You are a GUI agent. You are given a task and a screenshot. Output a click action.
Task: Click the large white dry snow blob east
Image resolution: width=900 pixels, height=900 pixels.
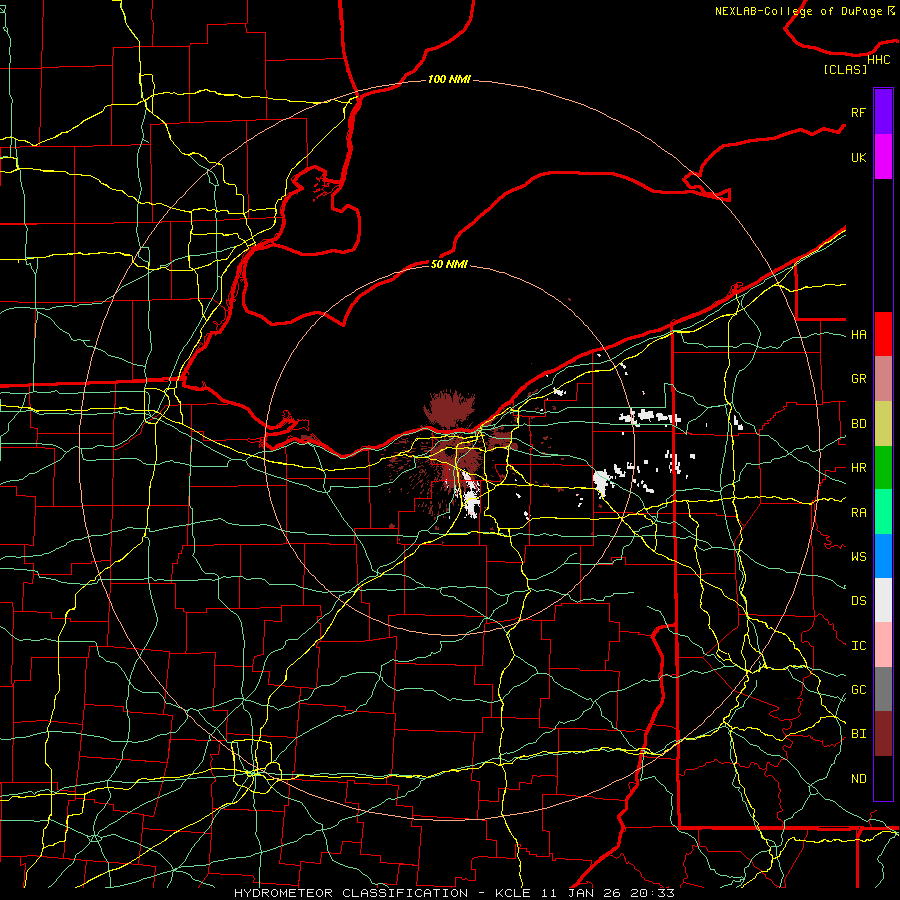point(602,482)
